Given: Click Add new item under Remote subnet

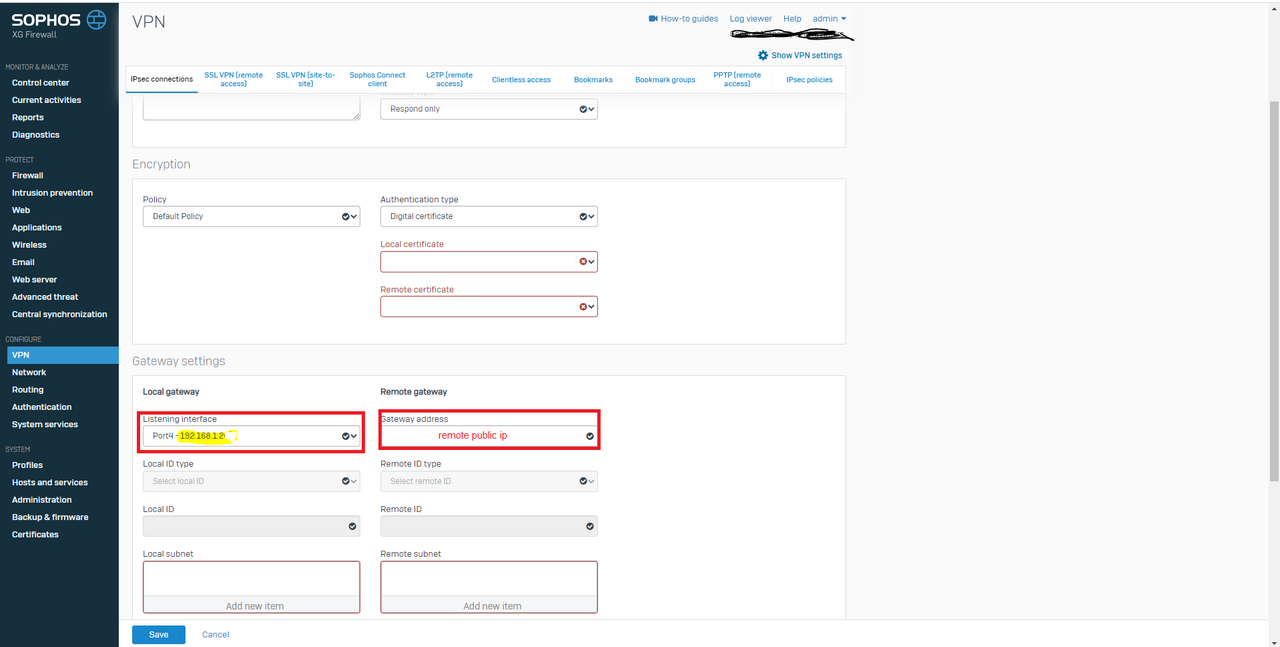Looking at the screenshot, I should [x=489, y=605].
